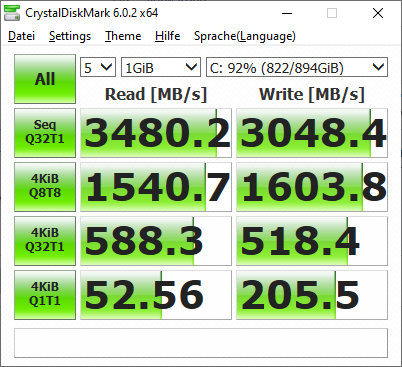The height and width of the screenshot is (367, 402).
Task: Click the Write [MB/s] column header
Action: pos(312,94)
